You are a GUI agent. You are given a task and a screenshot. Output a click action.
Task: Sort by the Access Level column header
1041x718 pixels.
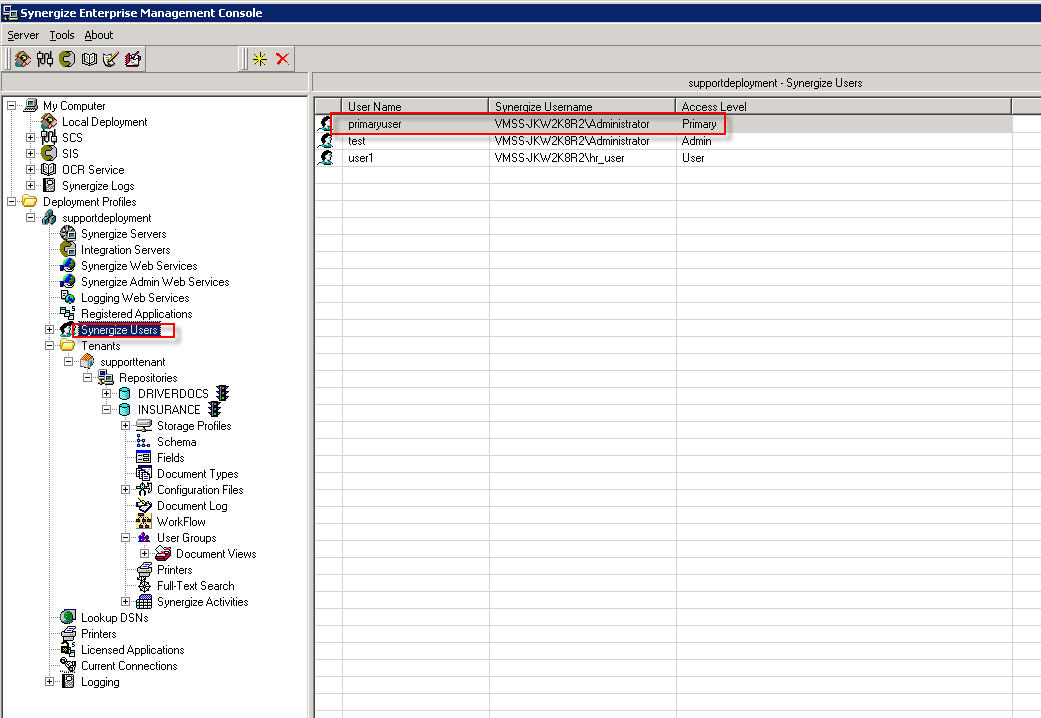pyautogui.click(x=844, y=106)
